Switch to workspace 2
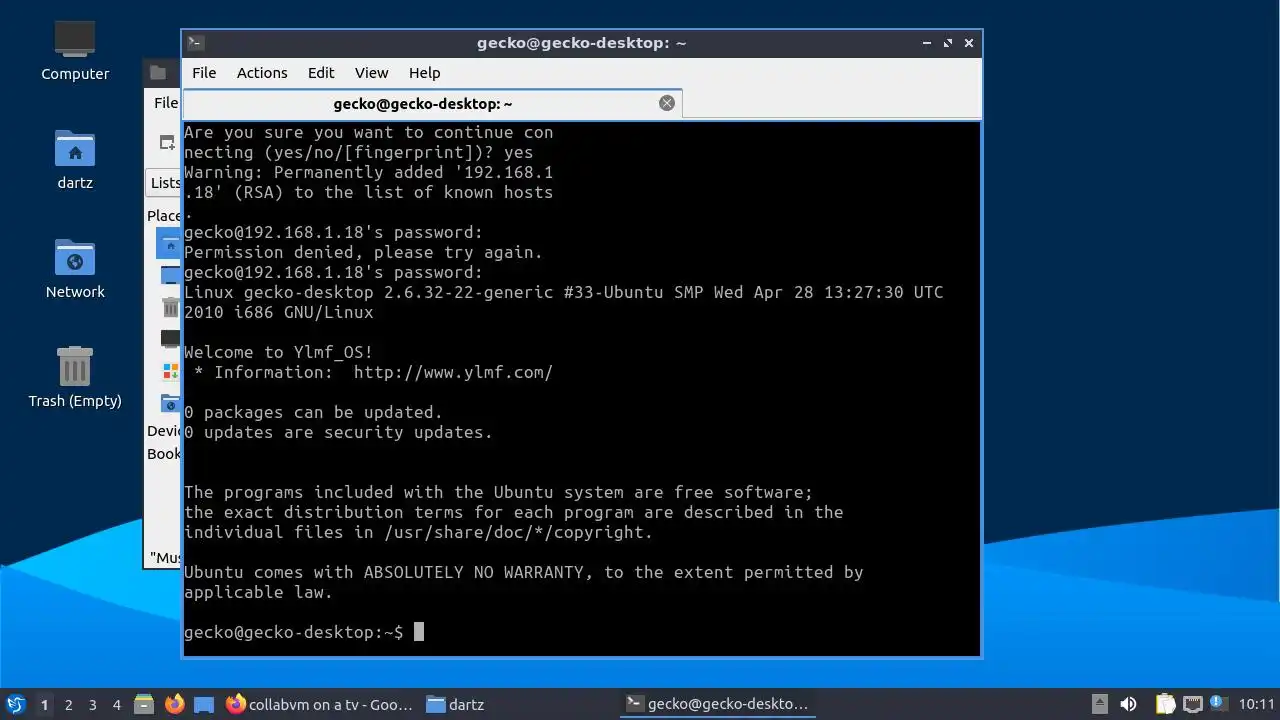This screenshot has height=720, width=1280. (68, 705)
